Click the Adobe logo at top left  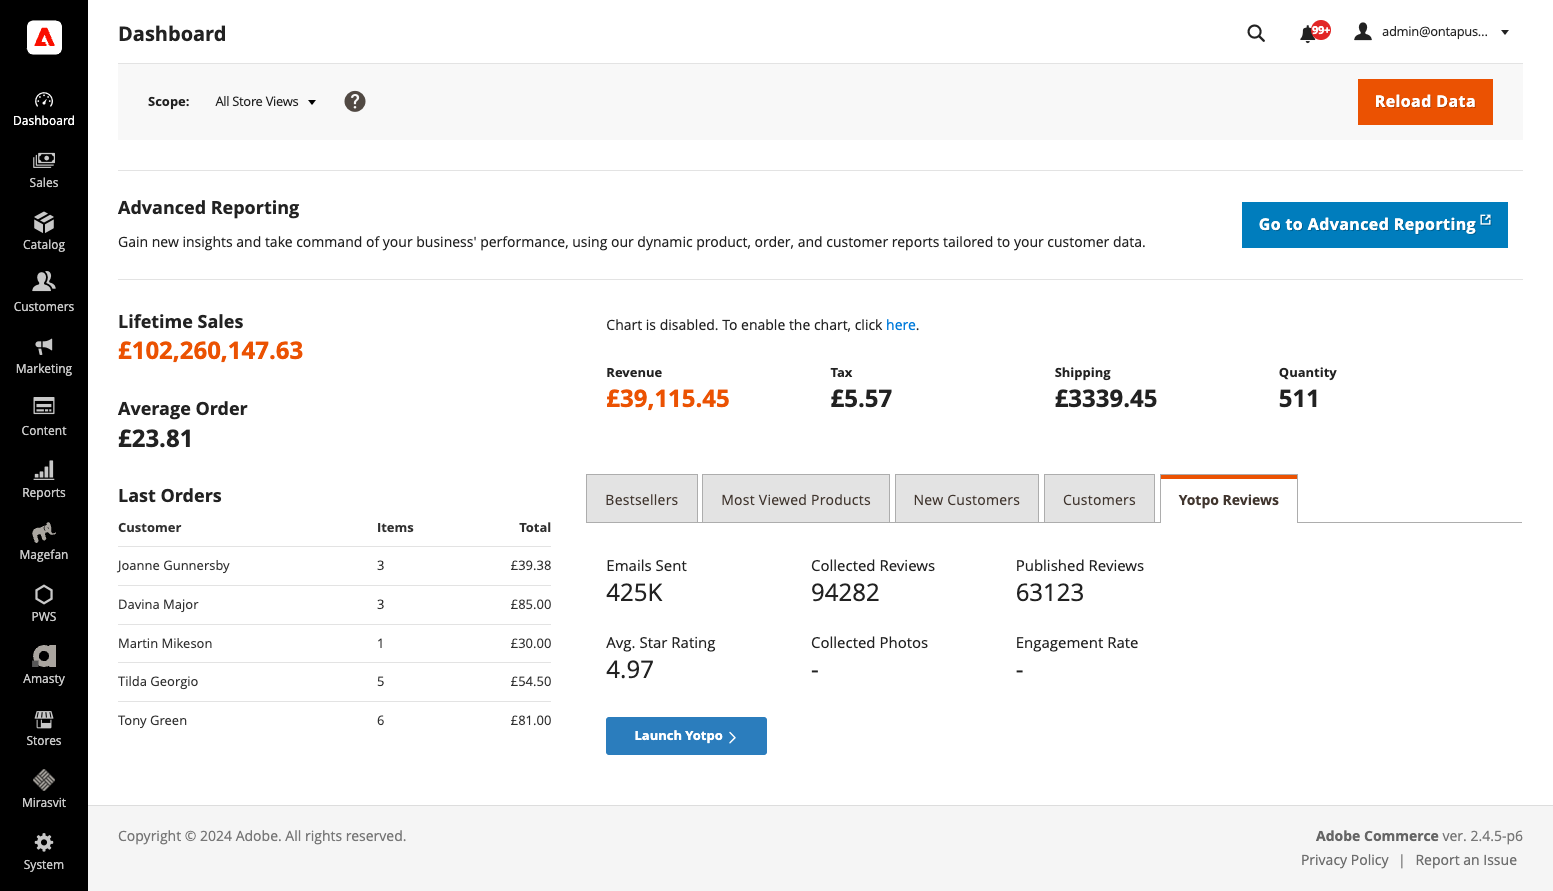tap(43, 37)
